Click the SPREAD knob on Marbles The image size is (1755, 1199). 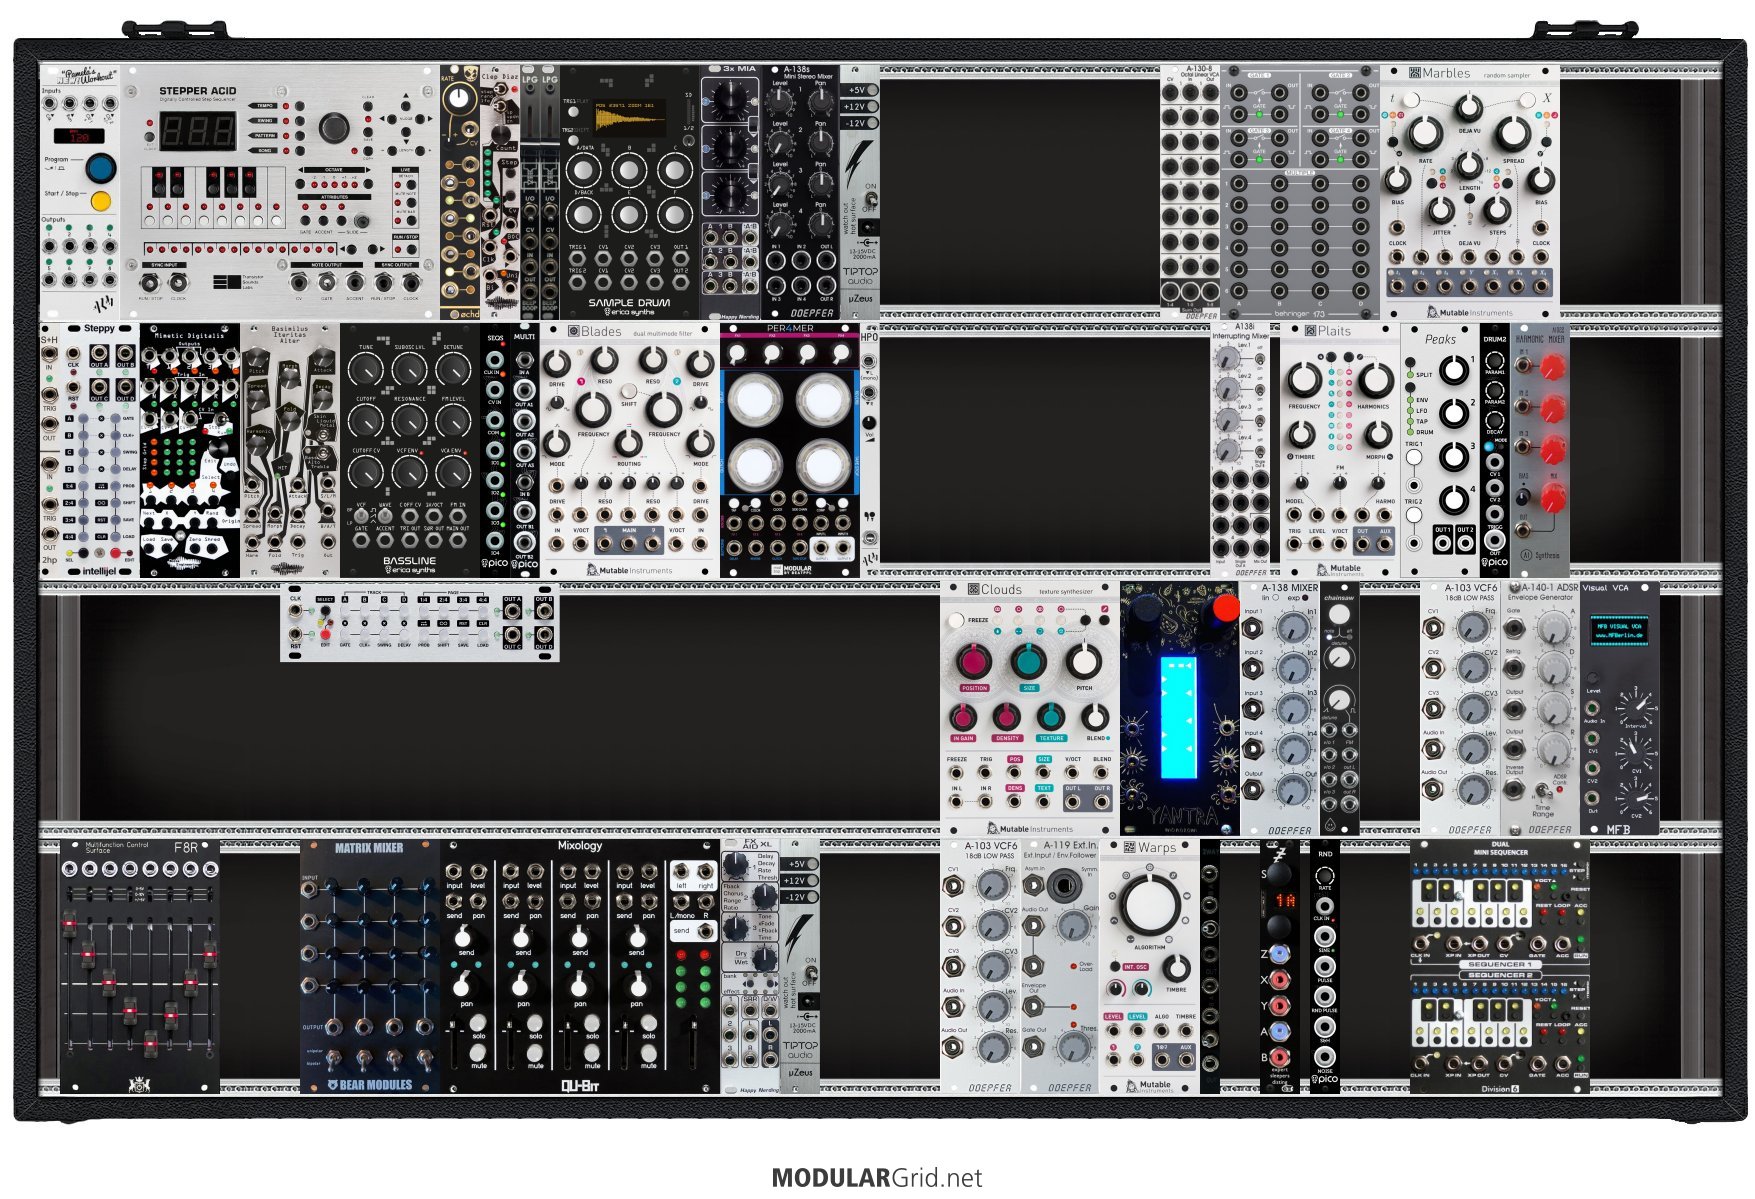point(1513,133)
